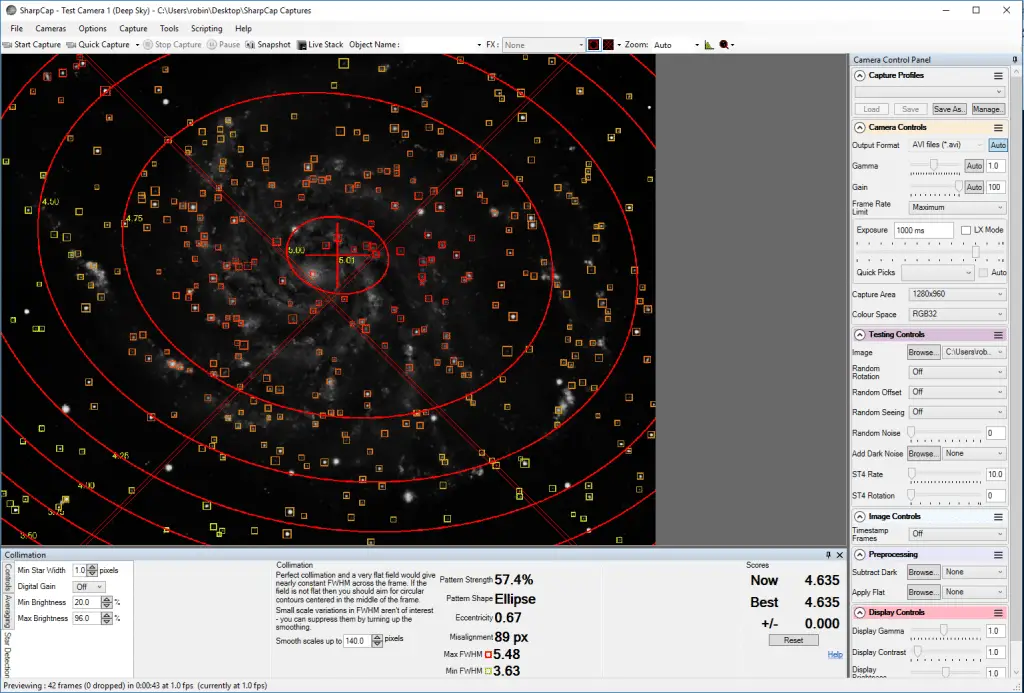Screen dimensions: 1024x693
Task: Click Browse button for Subtract Dark
Action: 923,572
